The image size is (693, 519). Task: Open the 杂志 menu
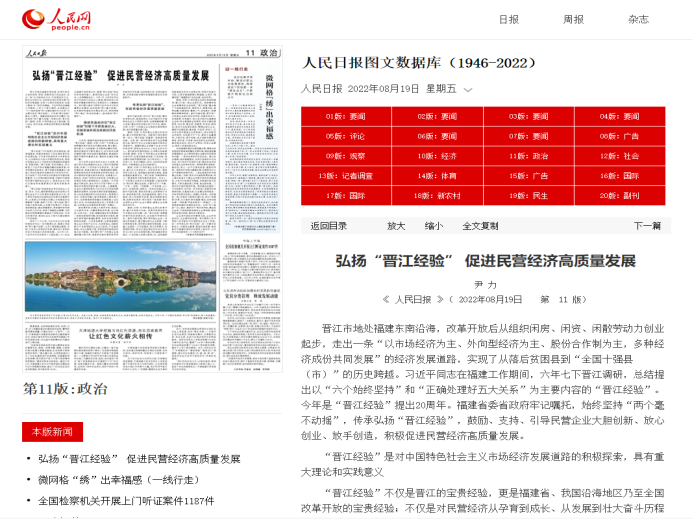click(638, 19)
